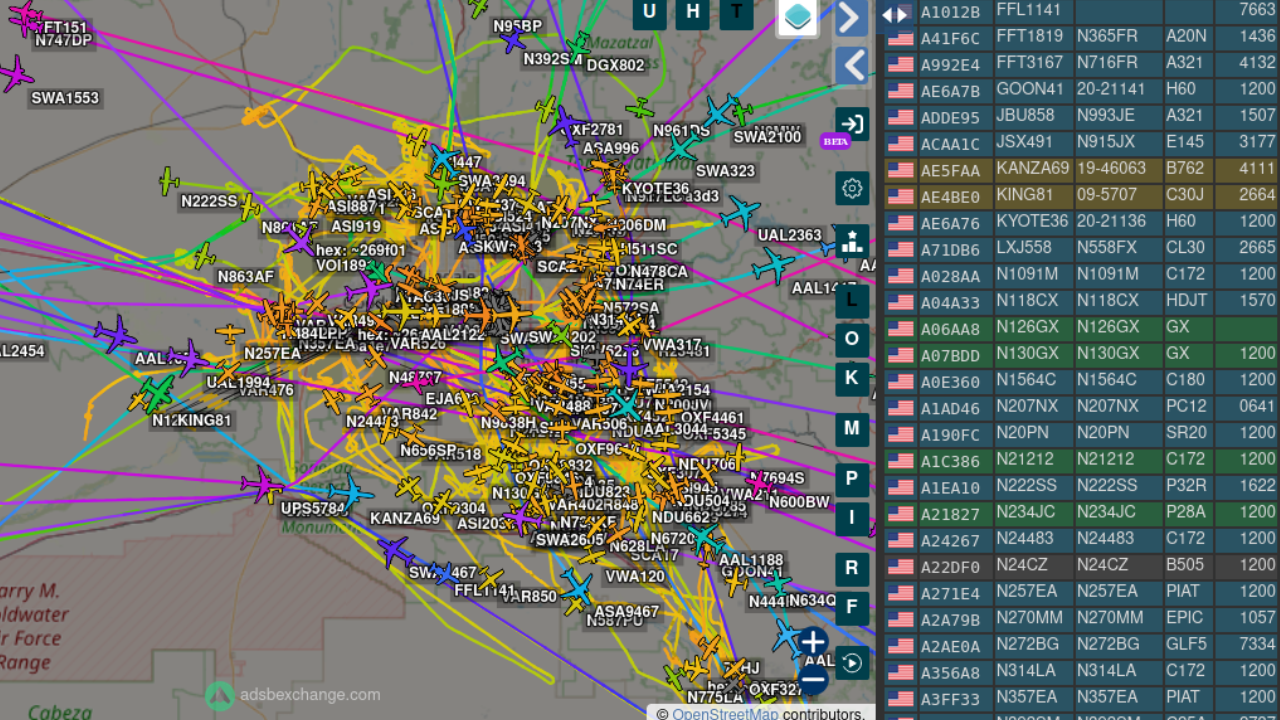Toggle the sidebar with double-arrow button
The width and height of the screenshot is (1280, 720).
[895, 14]
